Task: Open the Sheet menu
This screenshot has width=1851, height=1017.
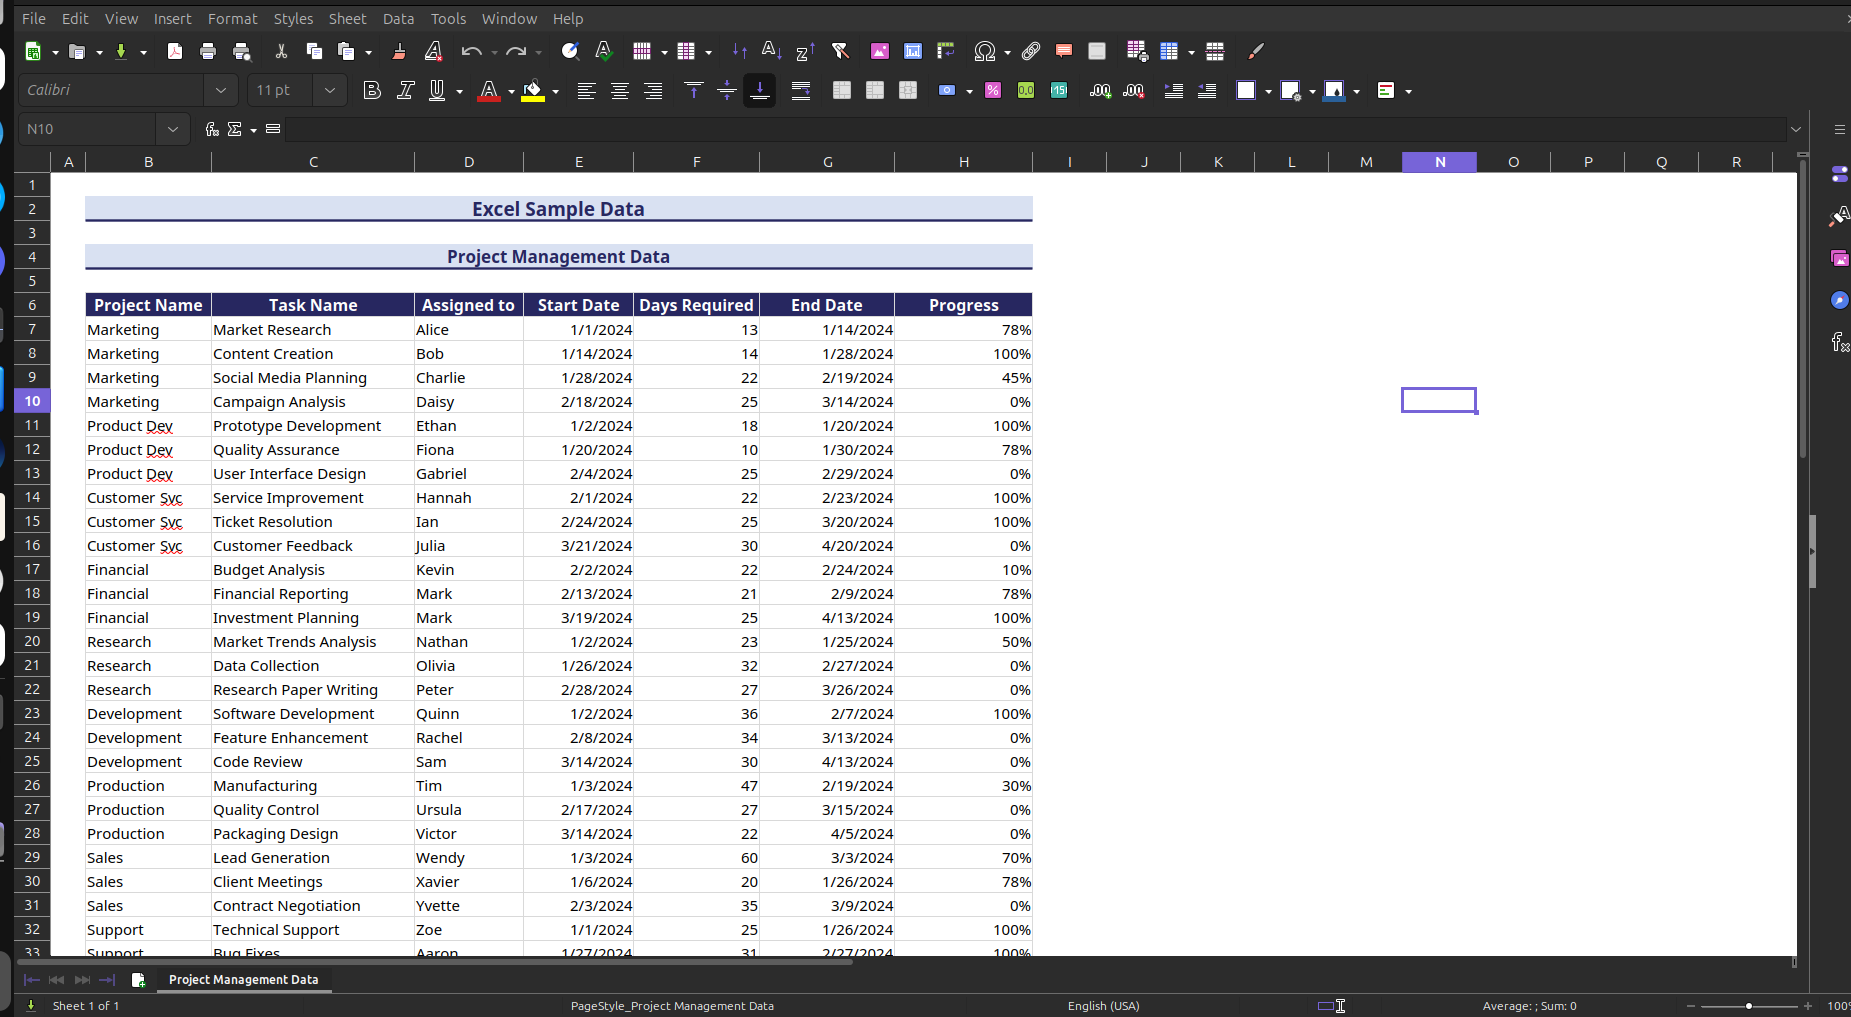Action: pos(347,18)
